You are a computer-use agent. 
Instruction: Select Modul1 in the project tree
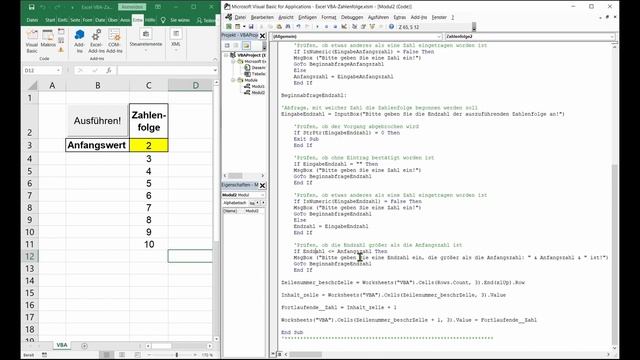pyautogui.click(x=255, y=87)
